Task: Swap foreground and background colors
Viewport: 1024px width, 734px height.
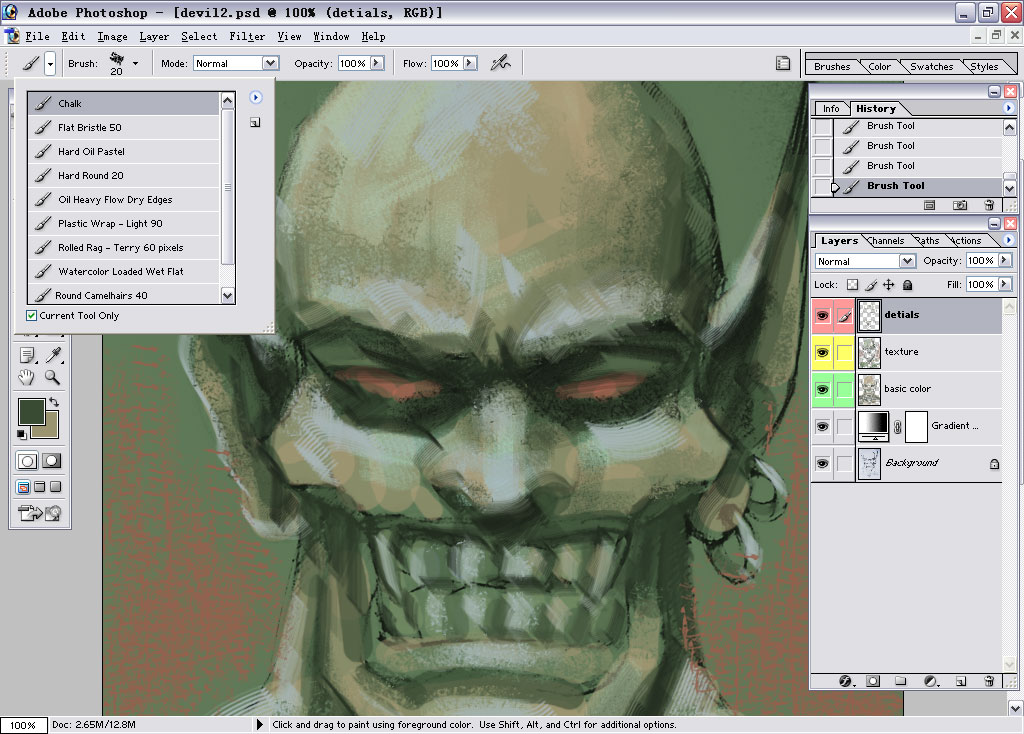Action: pyautogui.click(x=54, y=402)
